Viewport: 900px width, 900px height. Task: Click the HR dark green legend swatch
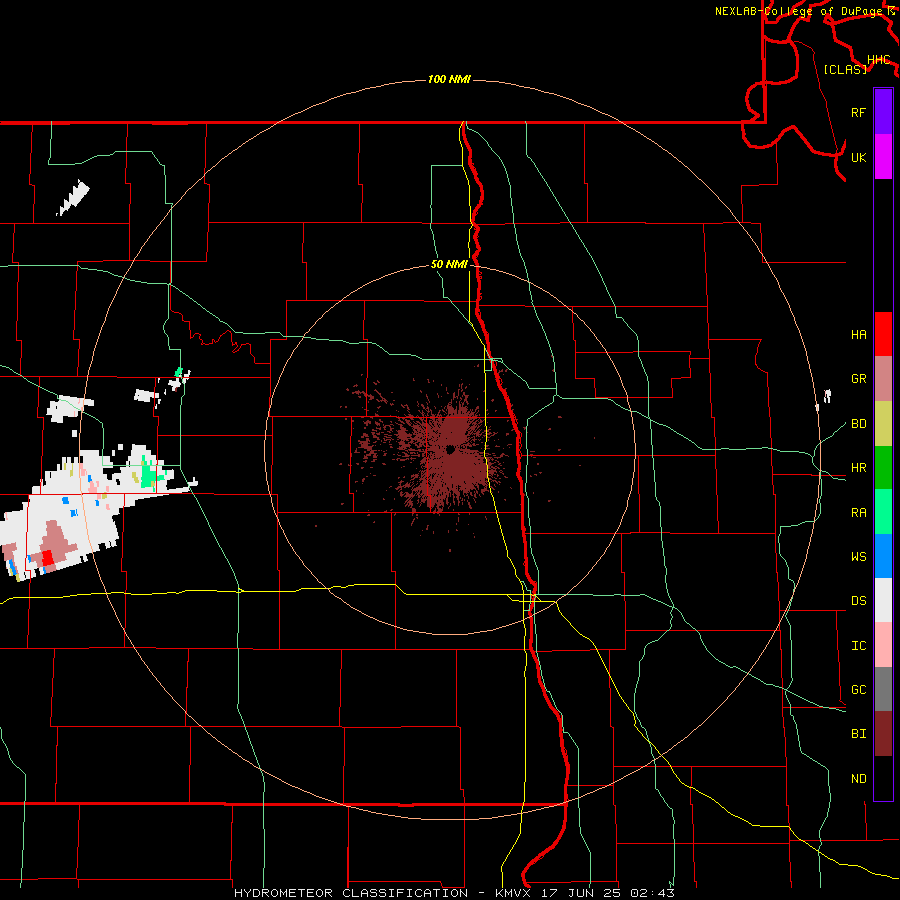(883, 468)
